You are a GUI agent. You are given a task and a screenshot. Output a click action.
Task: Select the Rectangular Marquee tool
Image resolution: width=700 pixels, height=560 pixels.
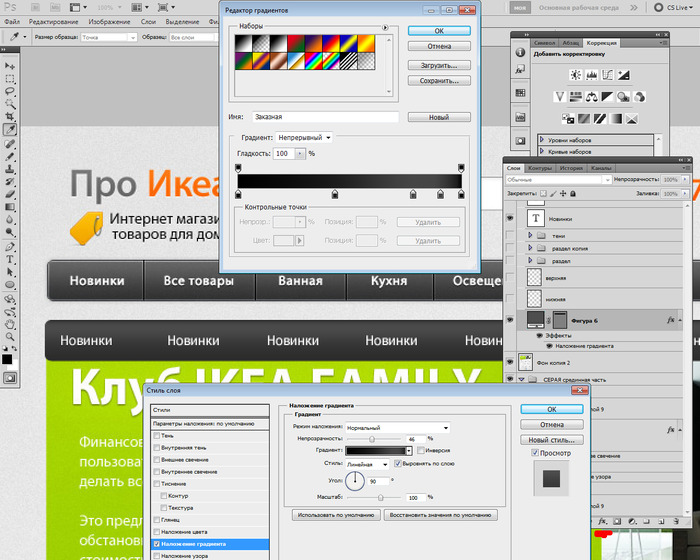(9, 79)
